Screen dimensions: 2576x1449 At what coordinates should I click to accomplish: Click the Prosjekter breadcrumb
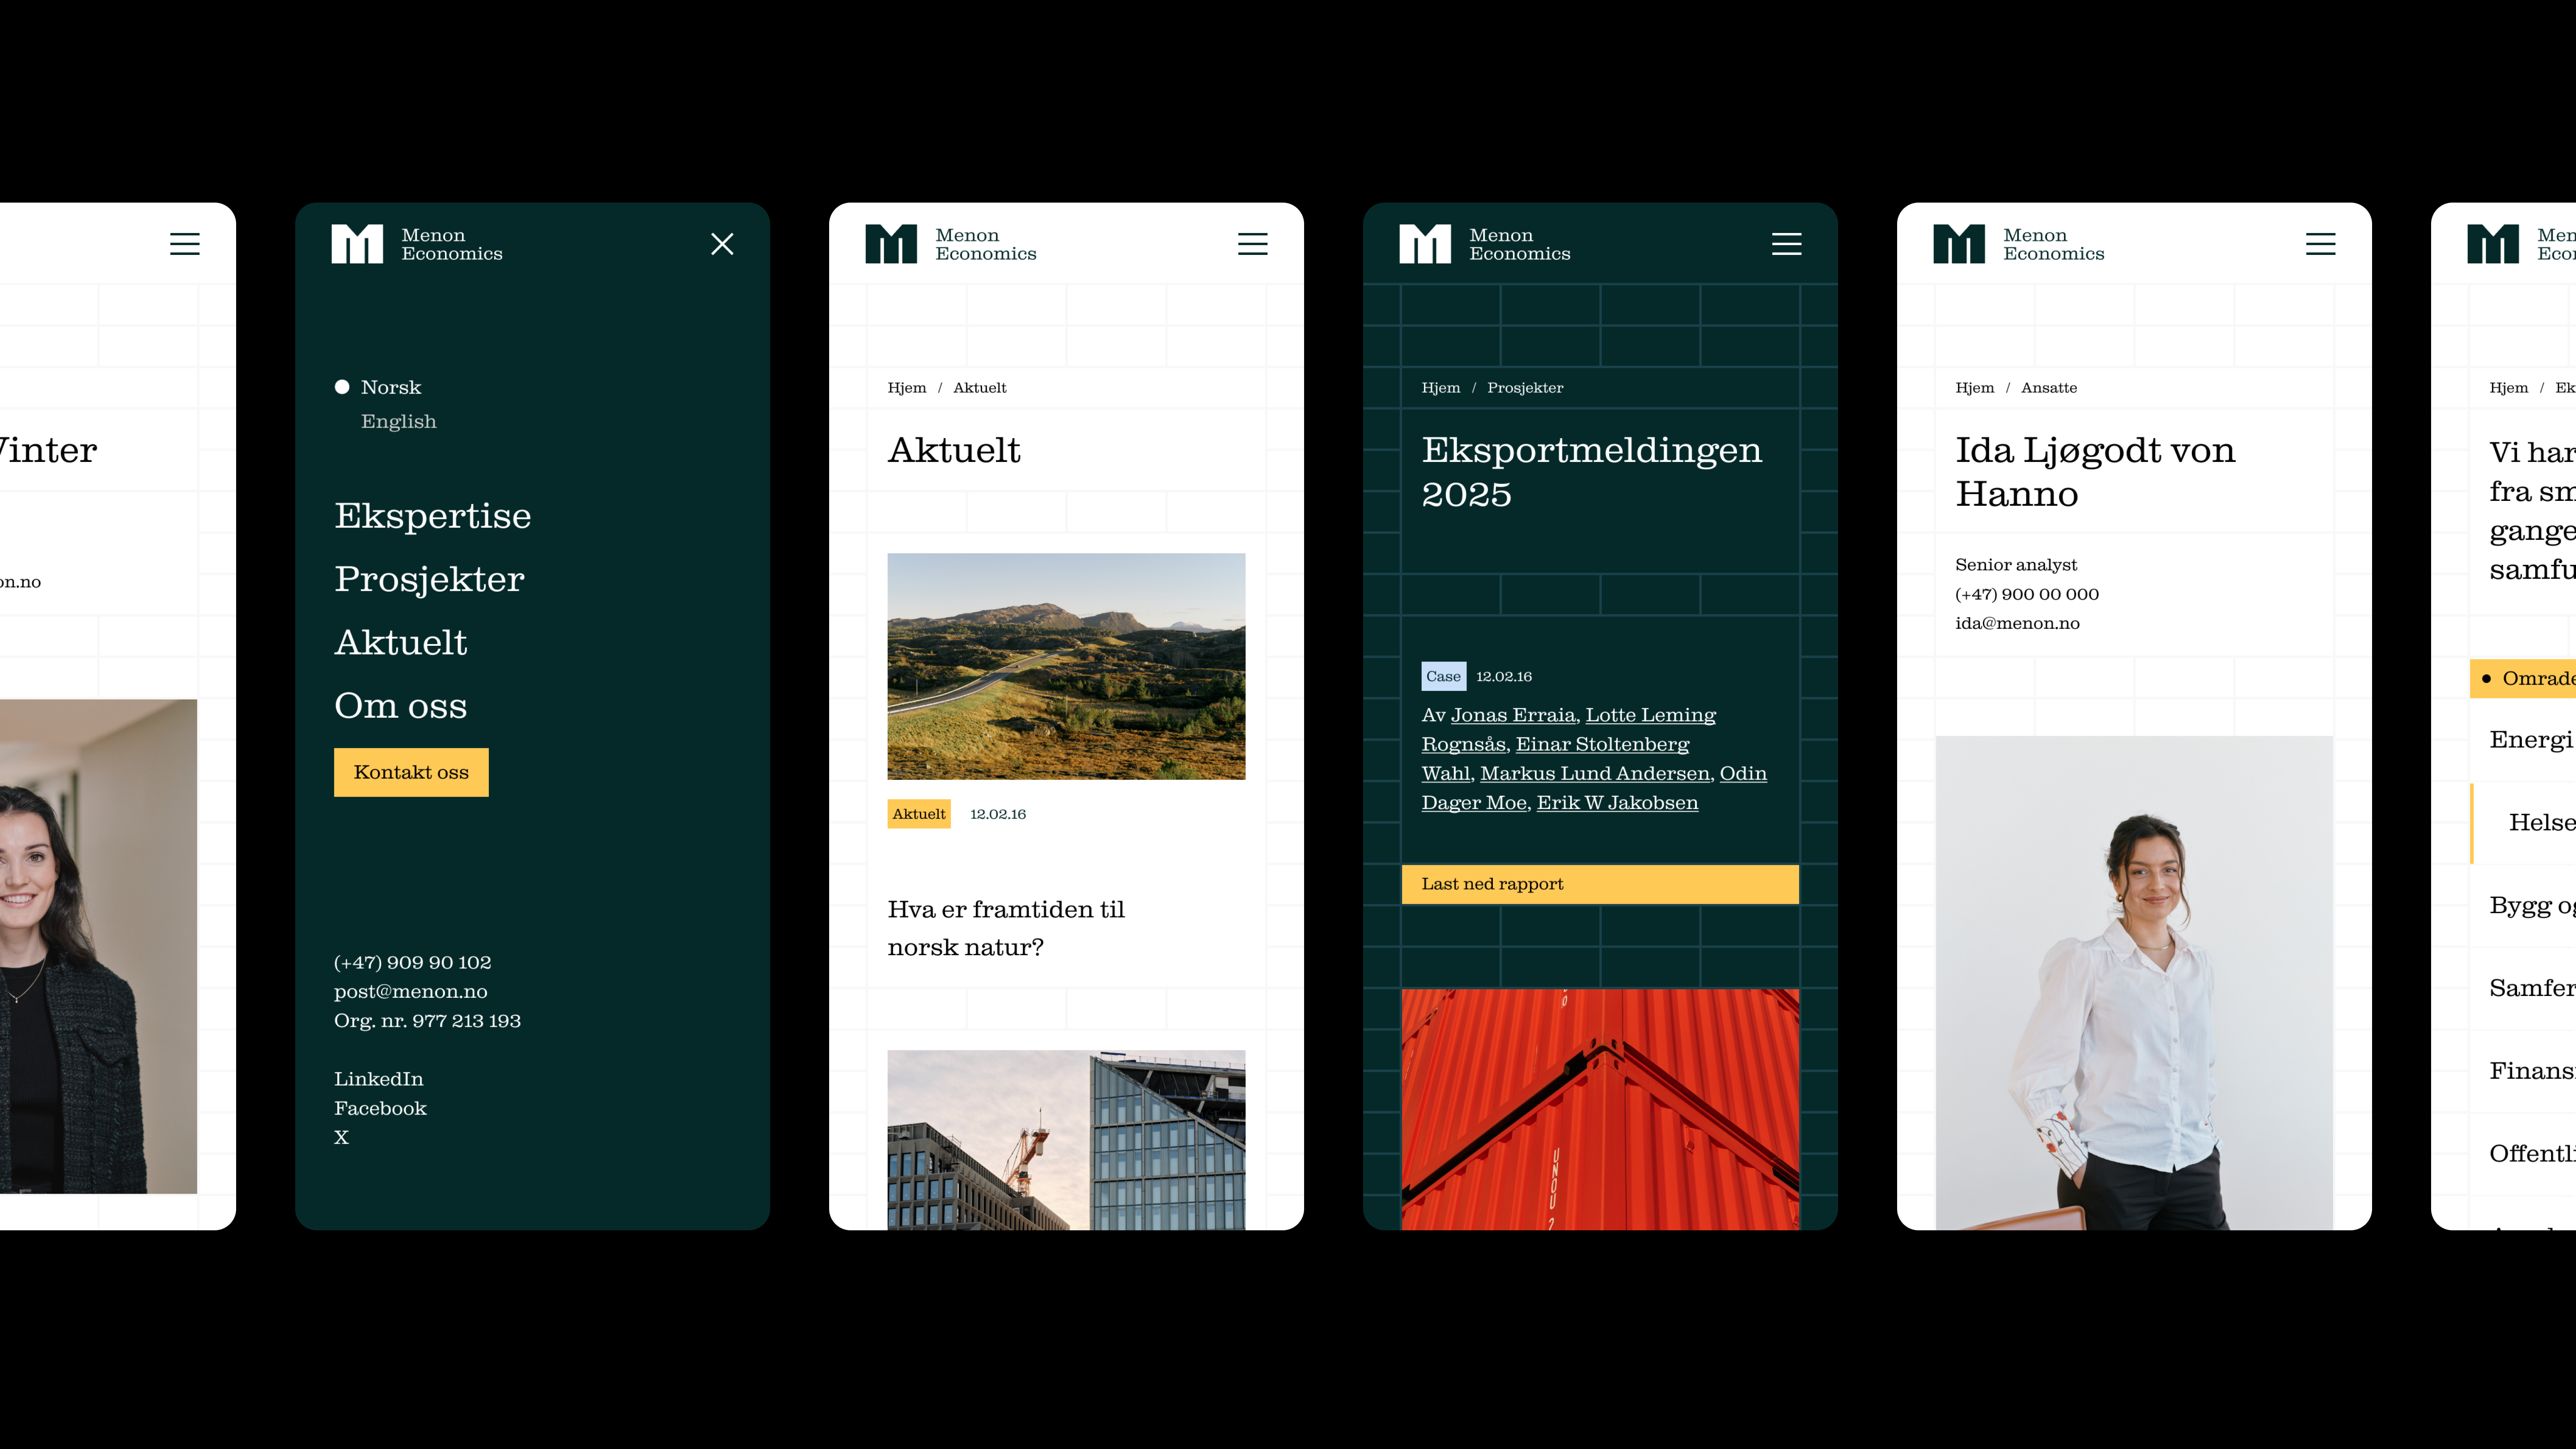point(1525,388)
